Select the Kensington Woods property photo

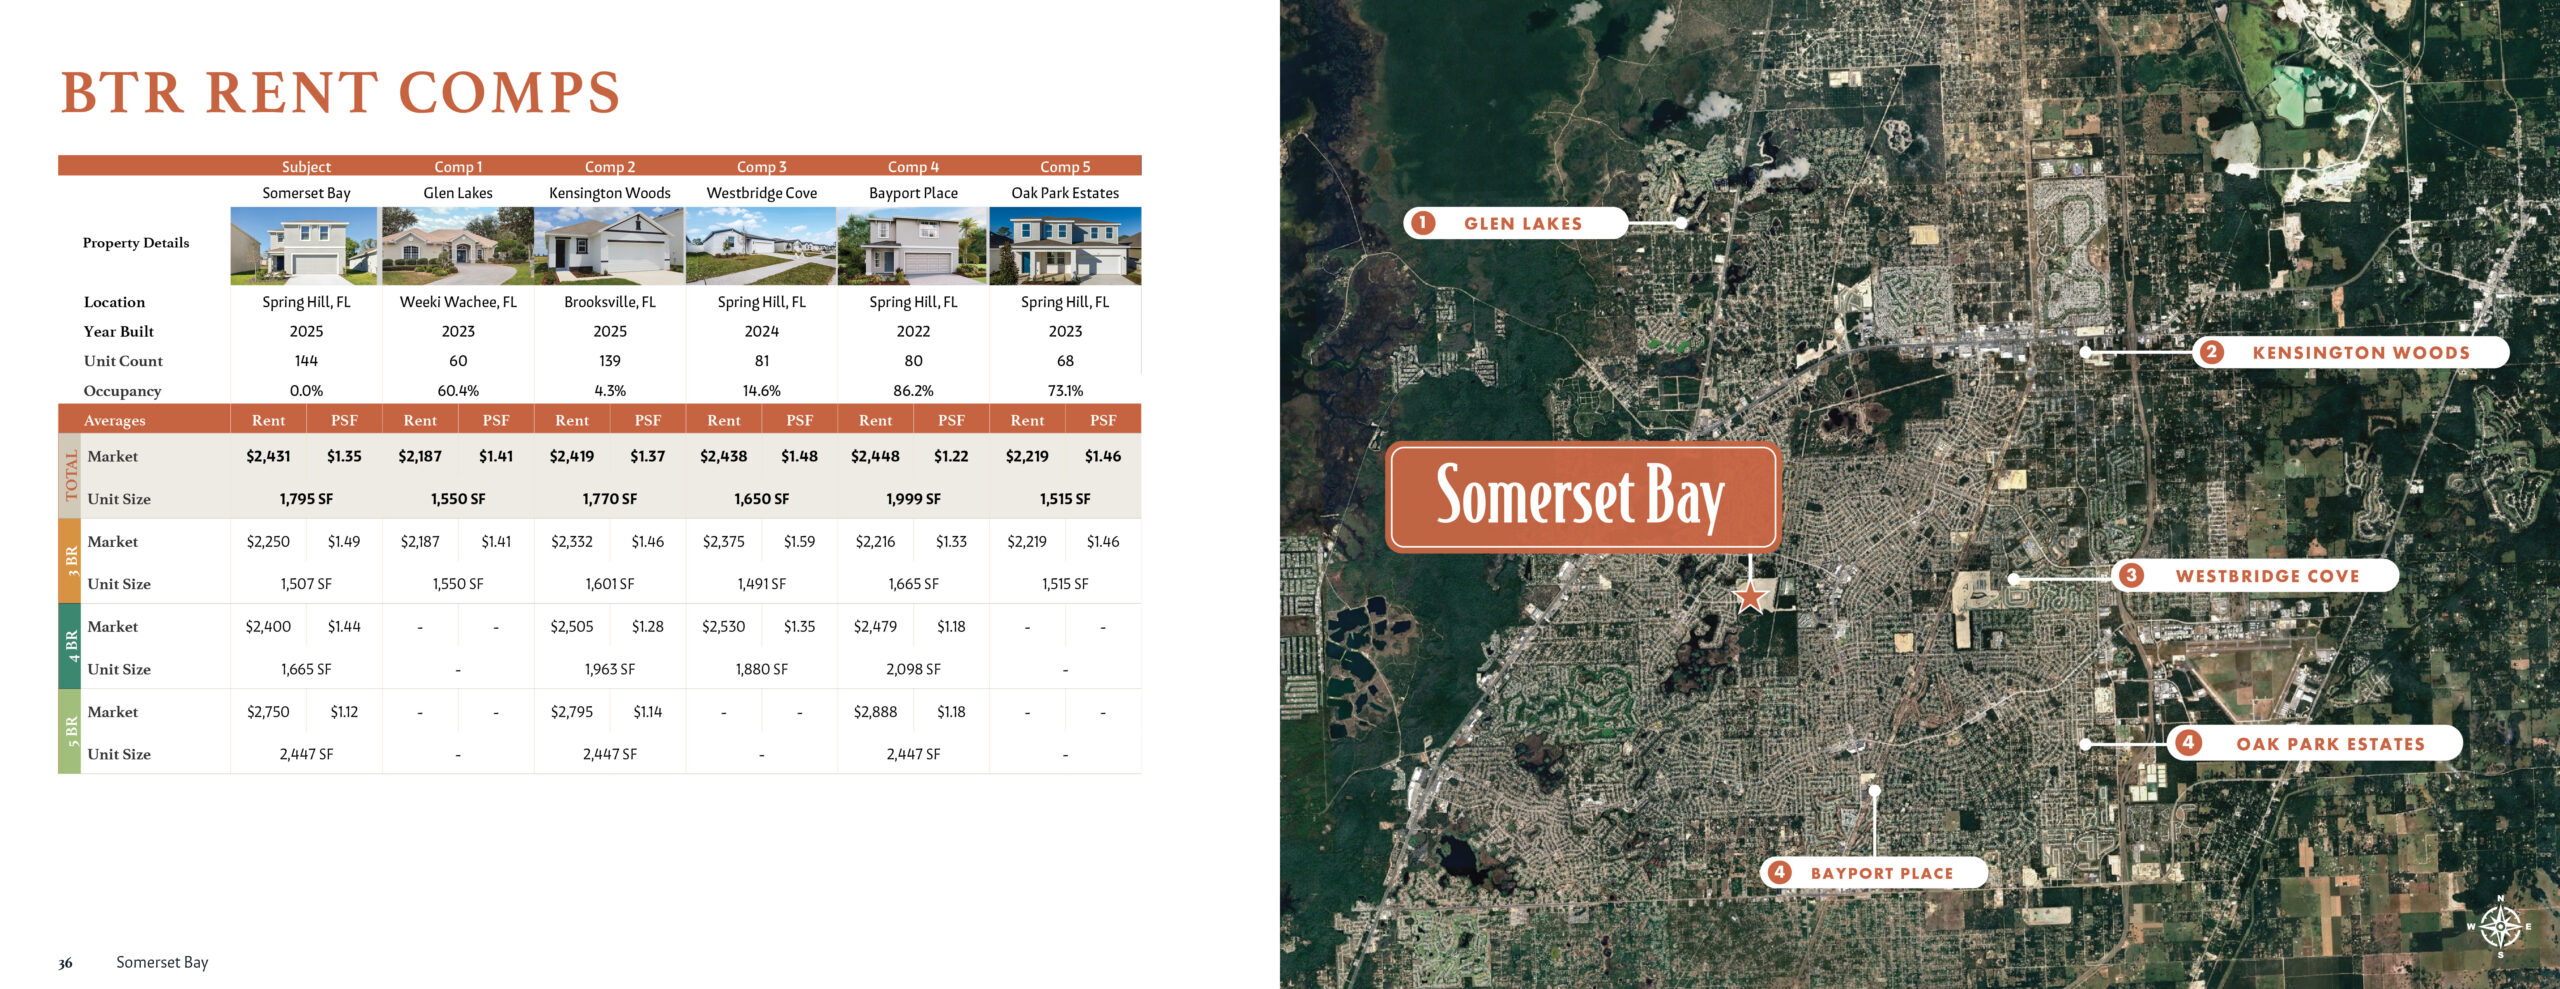click(609, 246)
